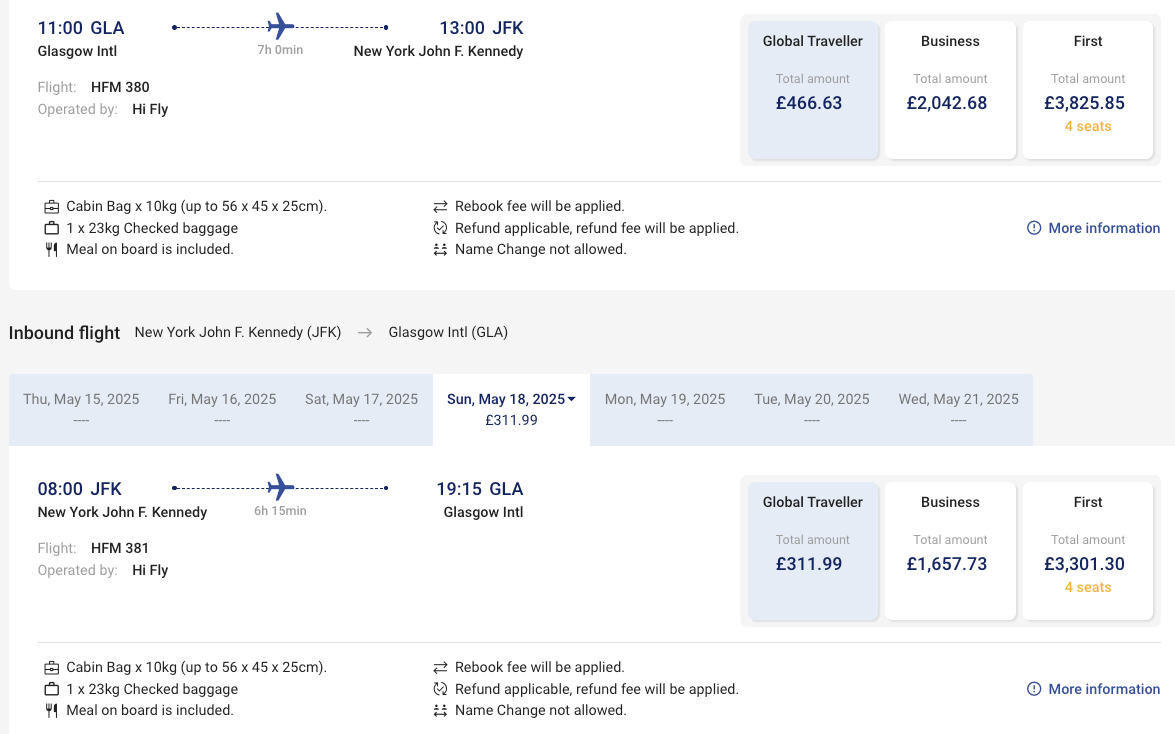Expand the Sun, May 18, 2025 date dropdown

click(572, 399)
